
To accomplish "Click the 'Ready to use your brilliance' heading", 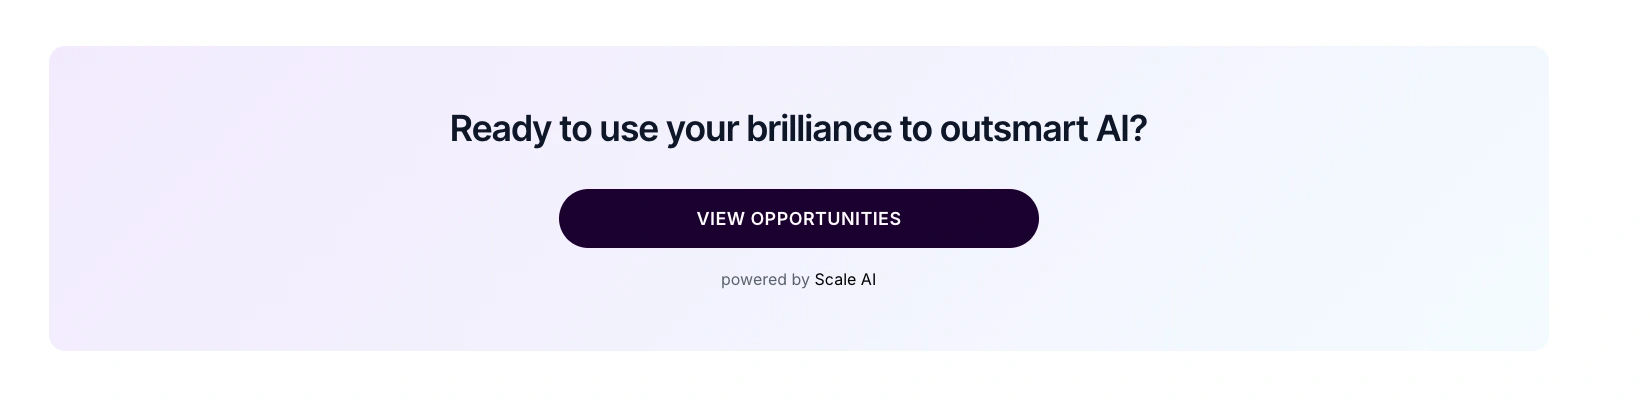I will coord(798,129).
